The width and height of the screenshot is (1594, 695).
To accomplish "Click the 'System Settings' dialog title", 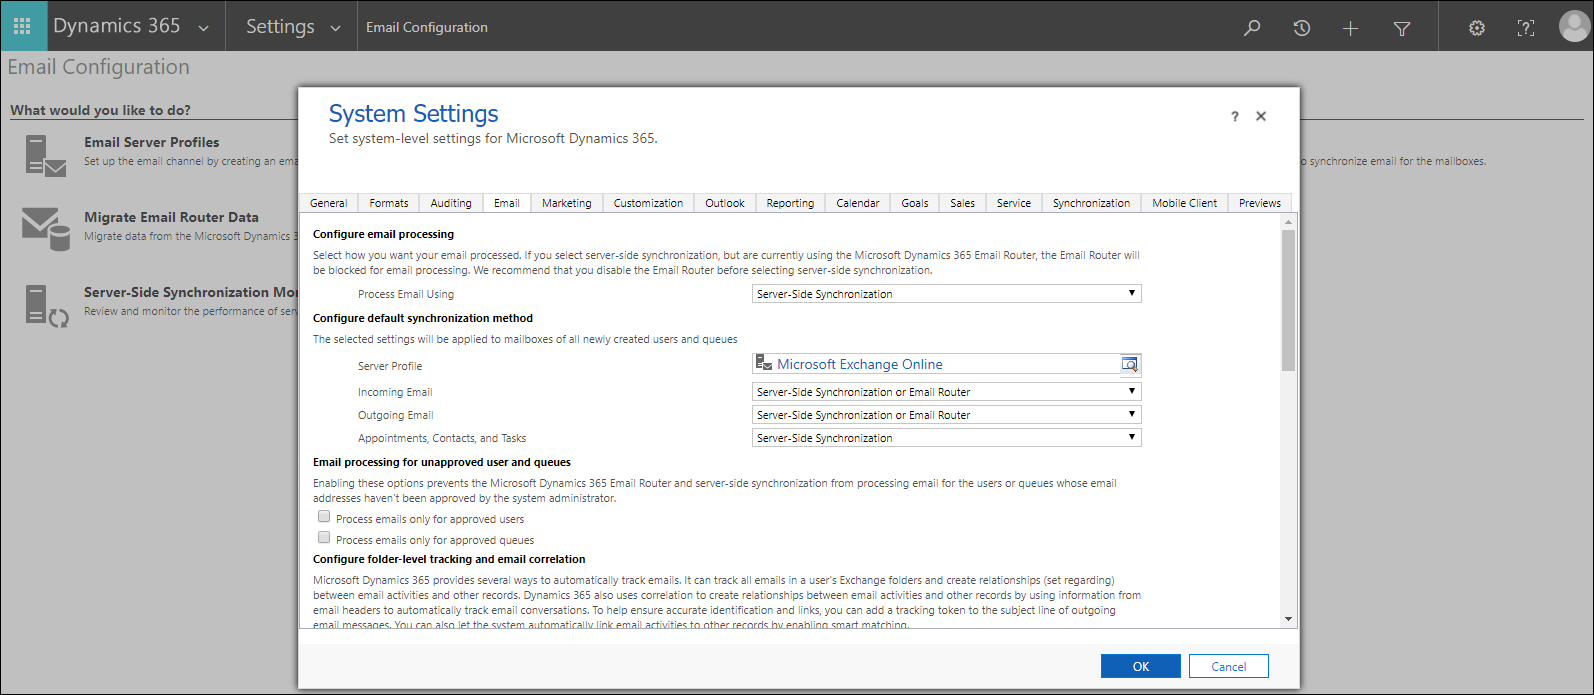I will (413, 114).
